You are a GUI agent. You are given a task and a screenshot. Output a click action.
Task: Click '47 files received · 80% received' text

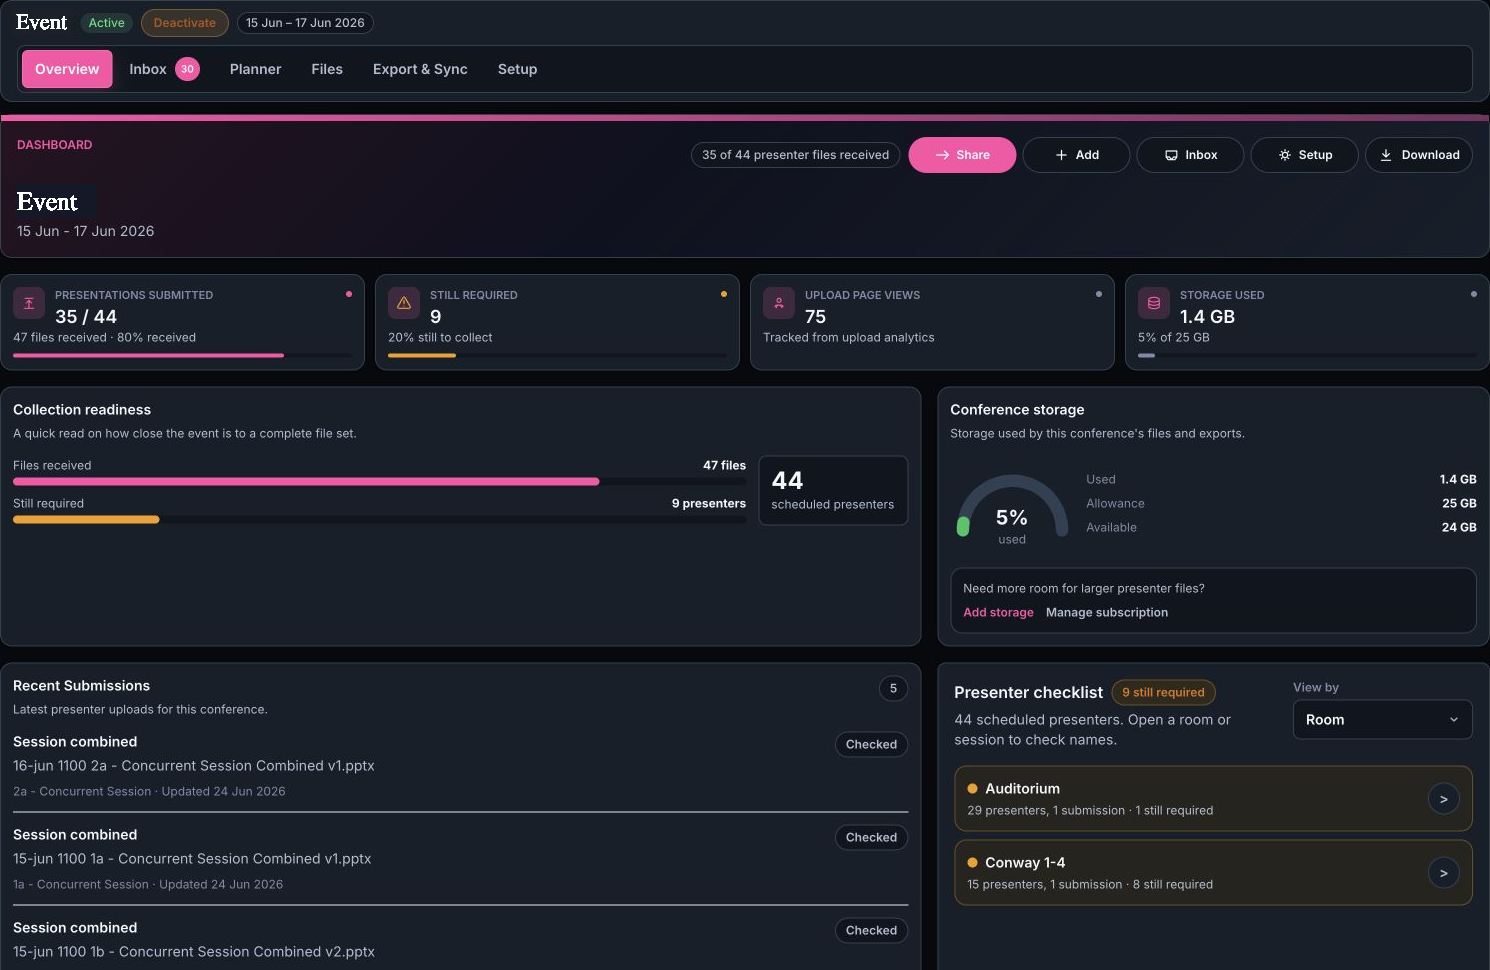click(x=104, y=338)
